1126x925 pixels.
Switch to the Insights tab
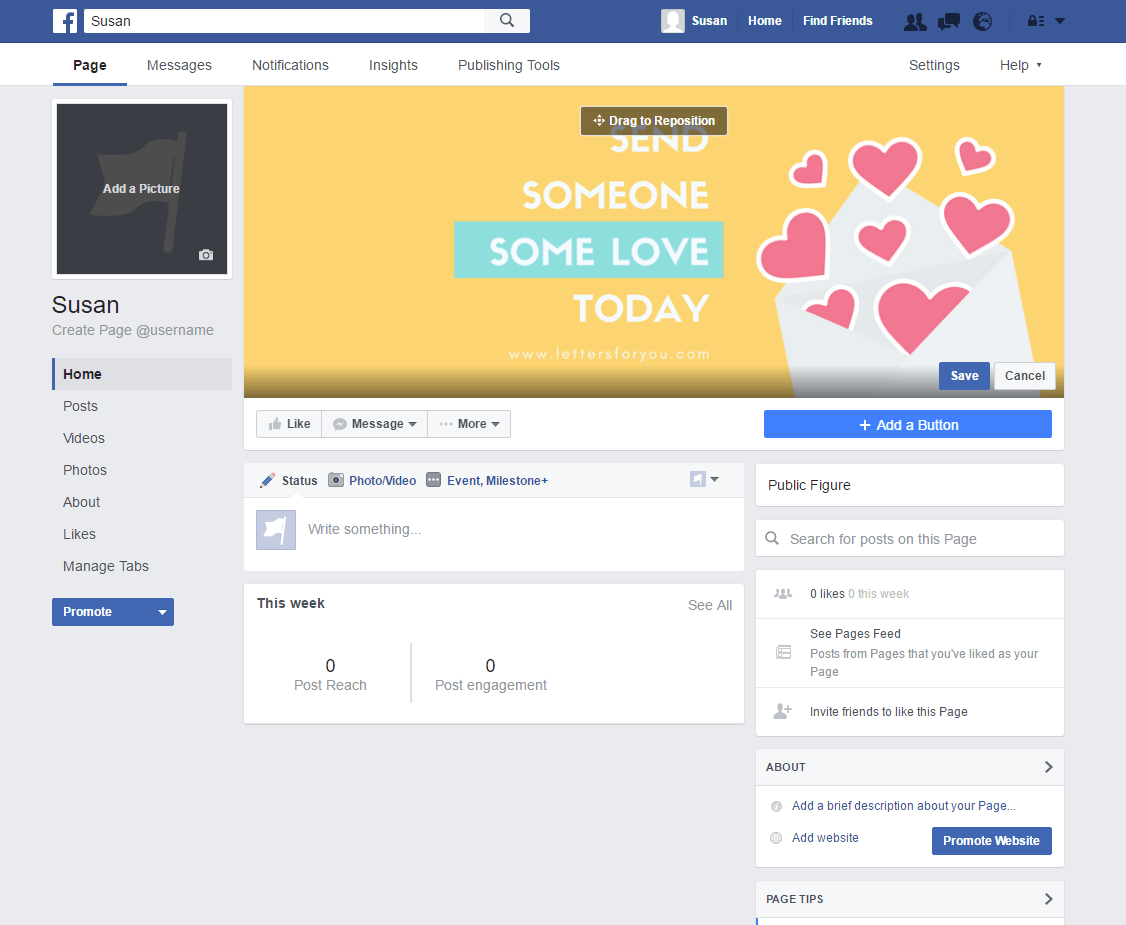(x=393, y=65)
